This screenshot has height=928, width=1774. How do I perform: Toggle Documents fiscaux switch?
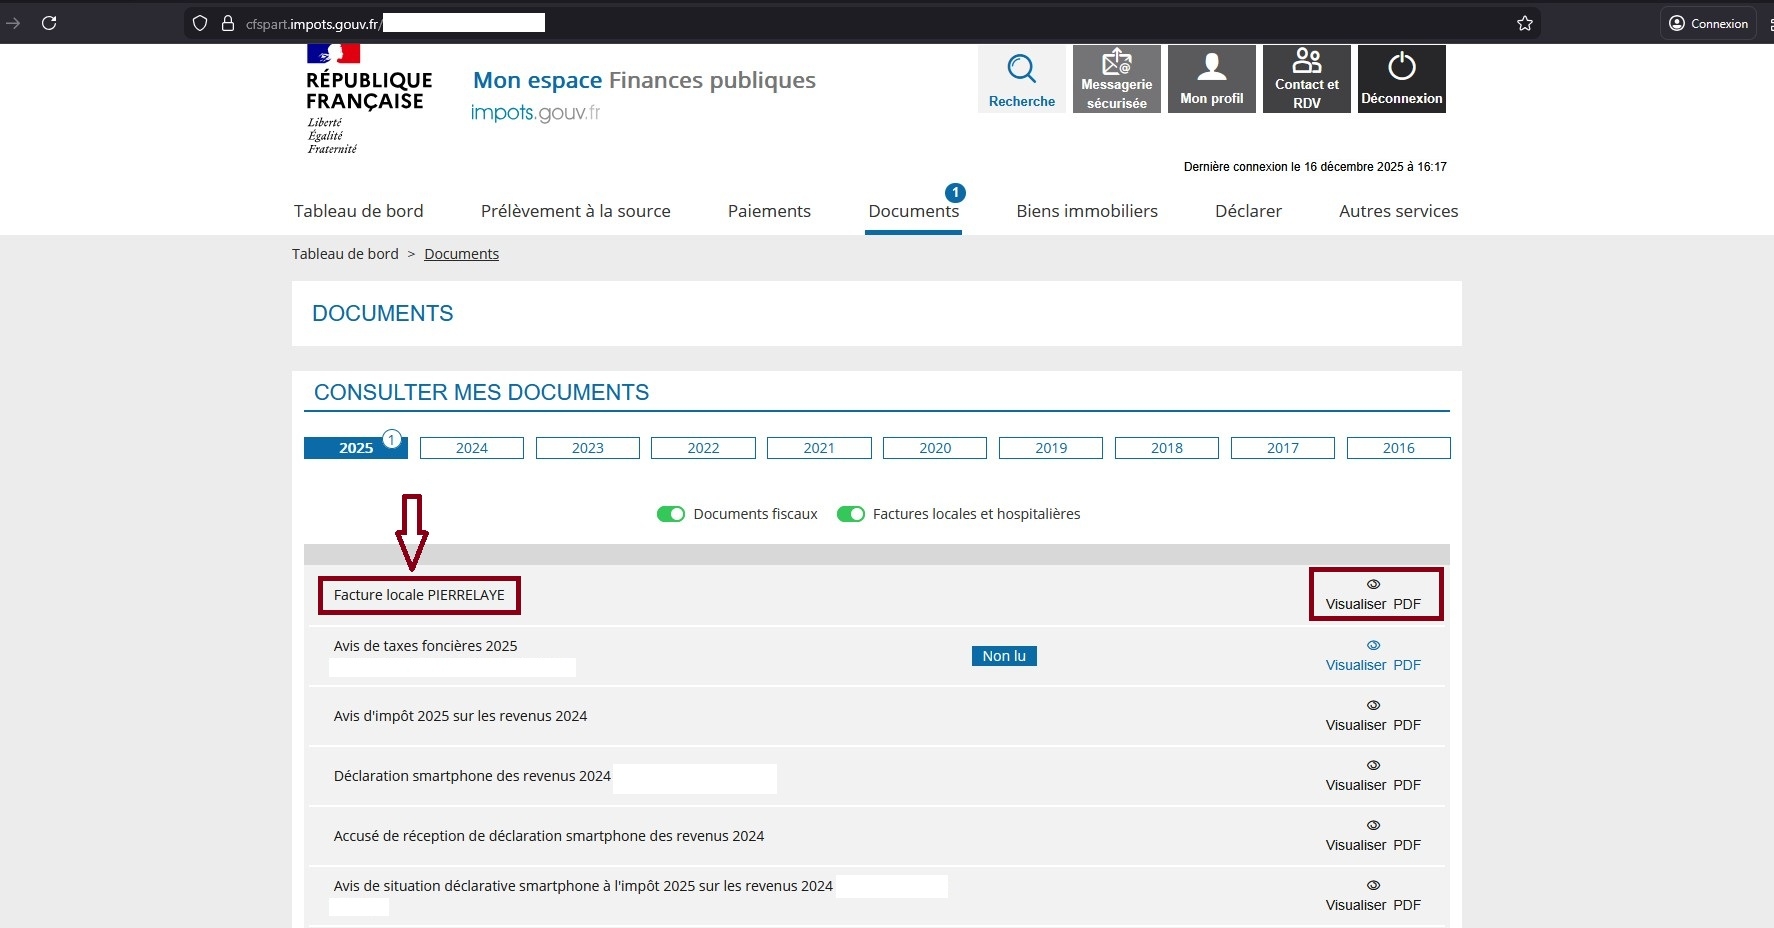pyautogui.click(x=670, y=514)
